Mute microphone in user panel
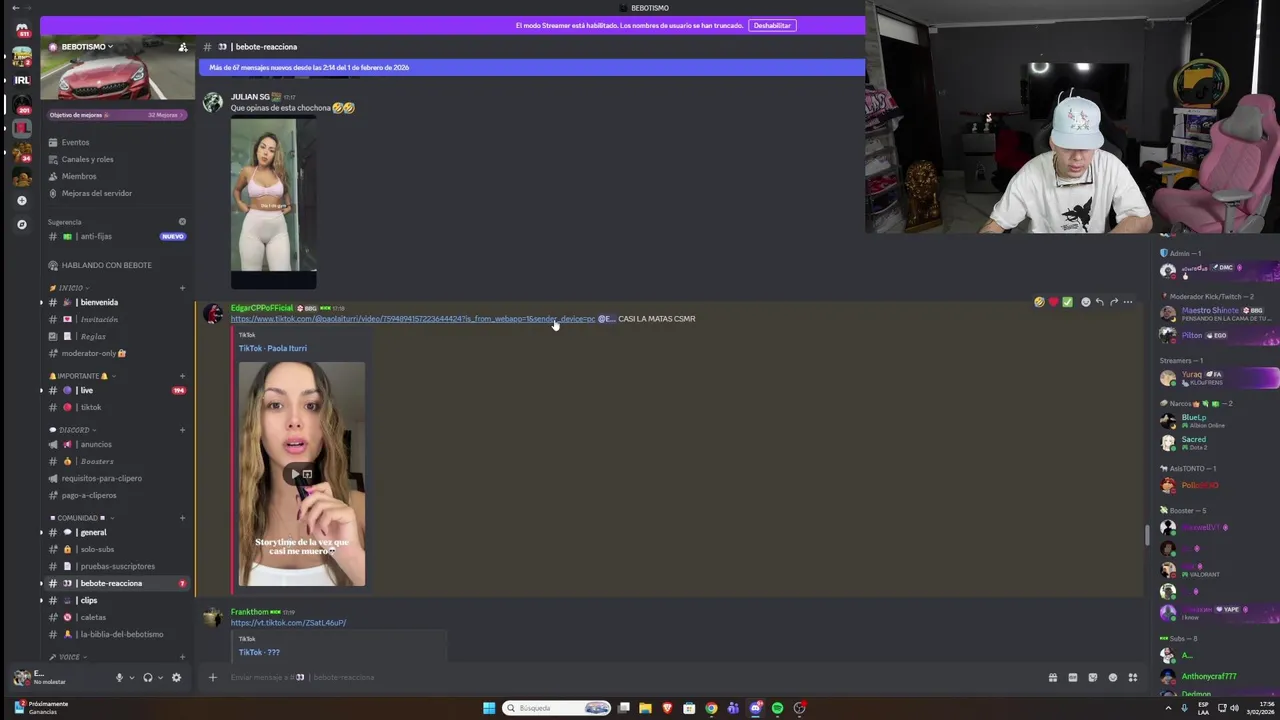This screenshot has height=720, width=1280. [x=119, y=677]
